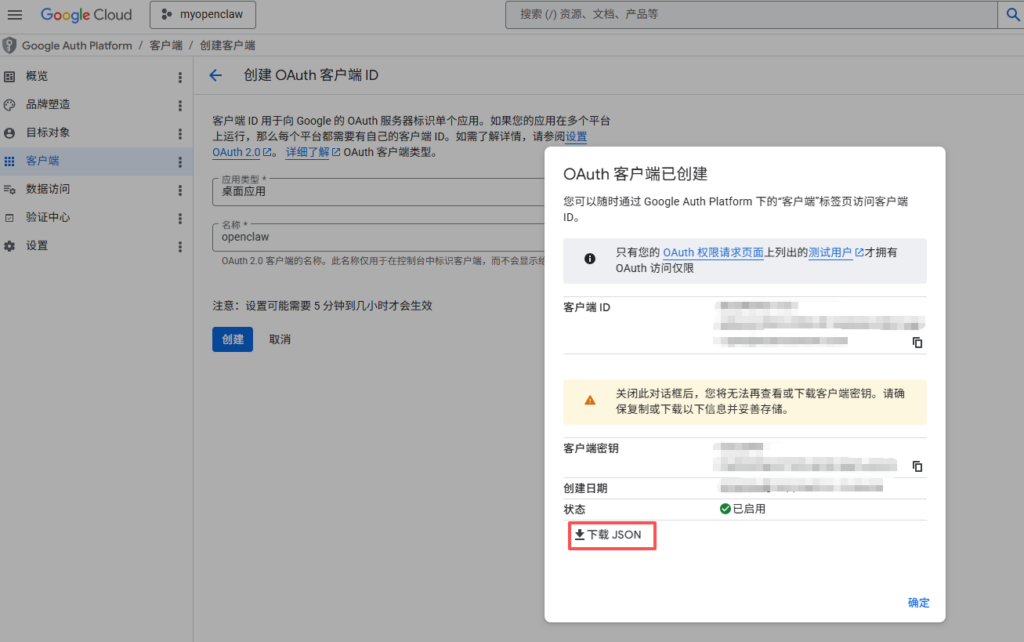The width and height of the screenshot is (1024, 642).
Task: Open more options for 品牌塑造
Action: coord(180,105)
